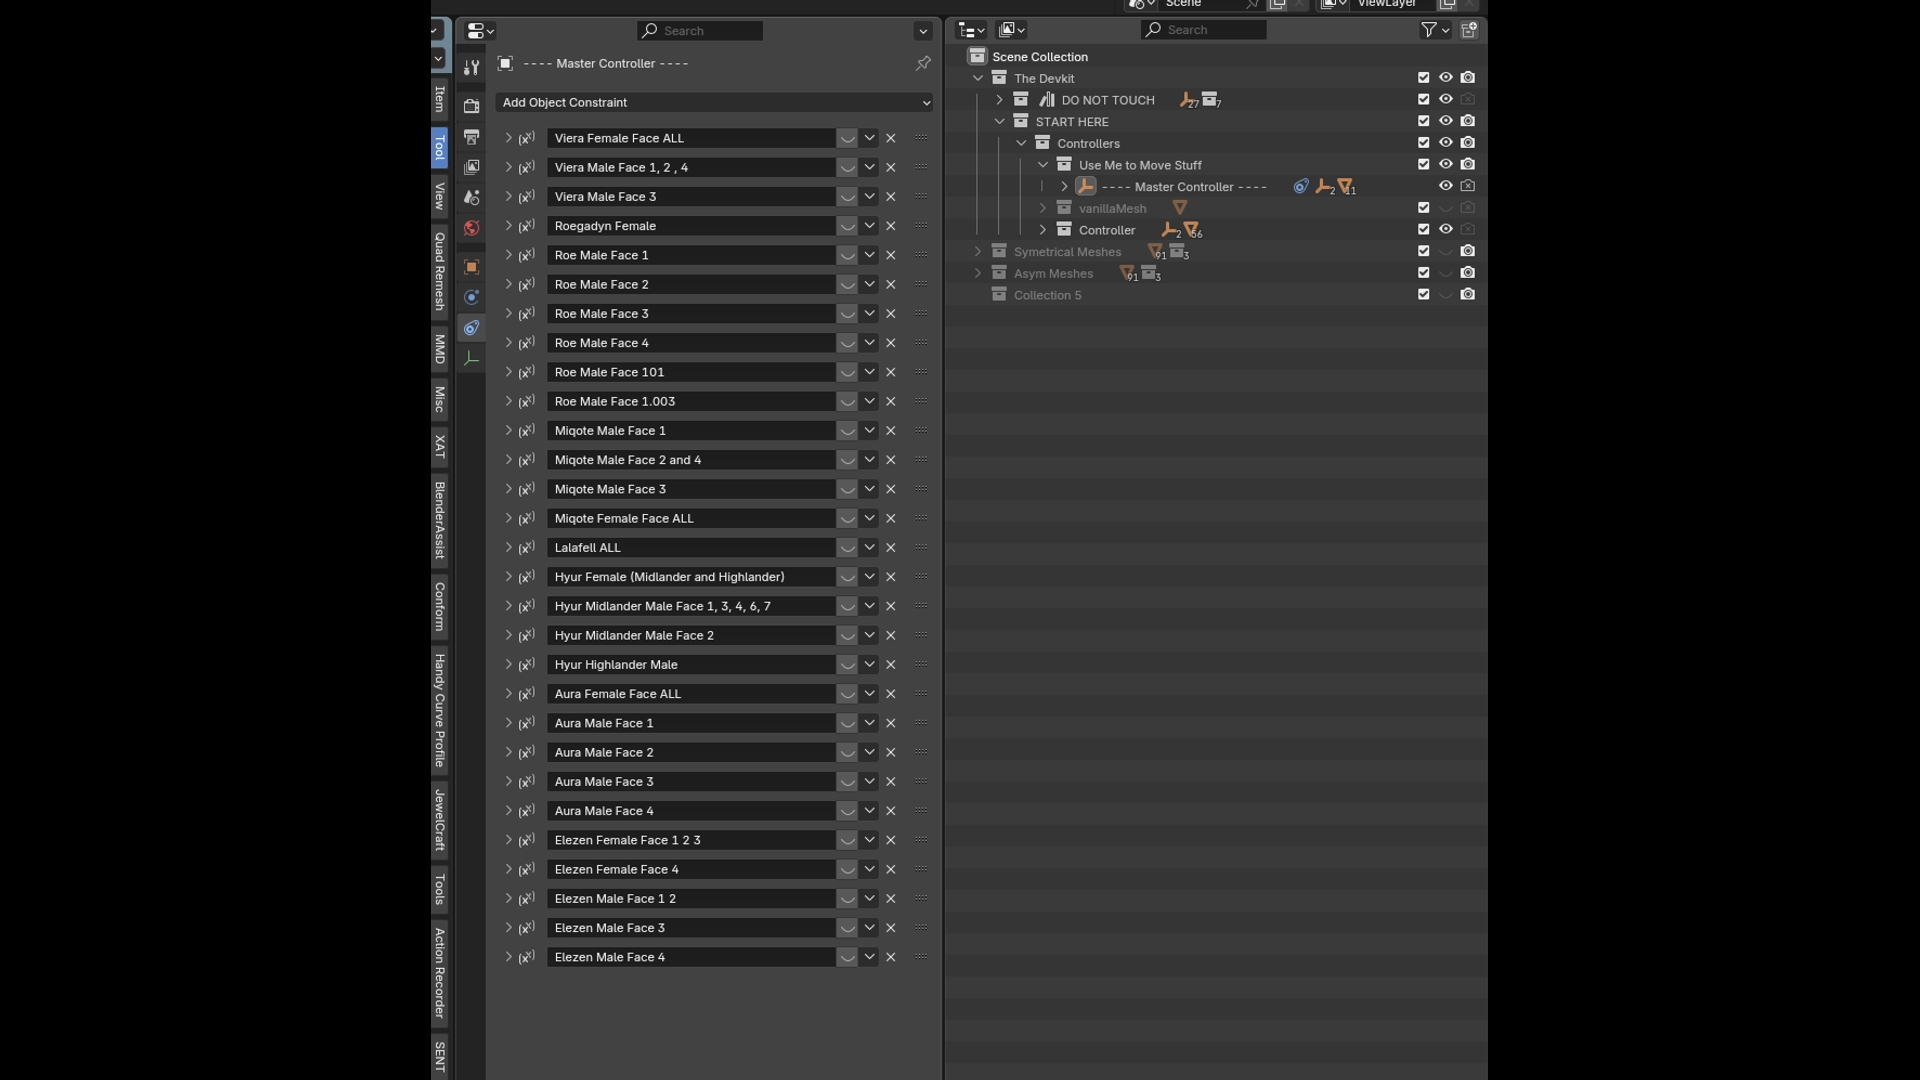Pin the Master Controller properties context
This screenshot has width=1920, height=1080.
pos(923,63)
